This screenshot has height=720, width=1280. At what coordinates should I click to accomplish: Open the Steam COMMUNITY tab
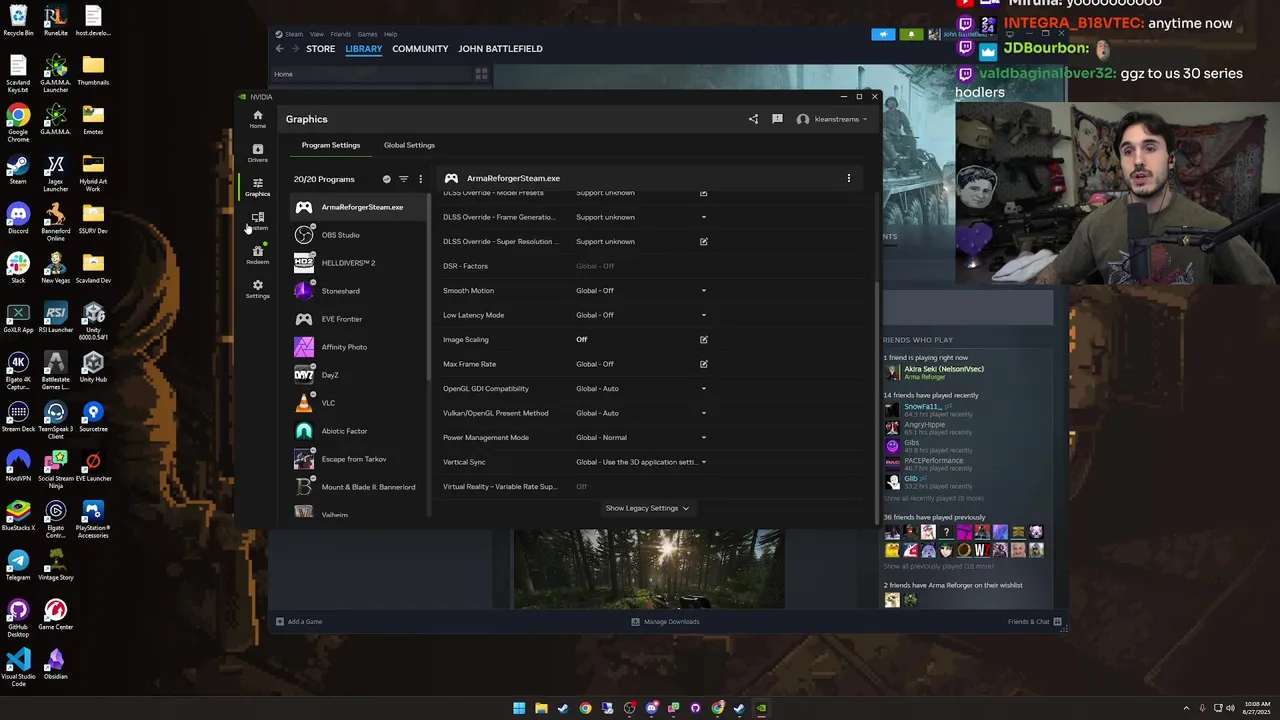[x=420, y=49]
